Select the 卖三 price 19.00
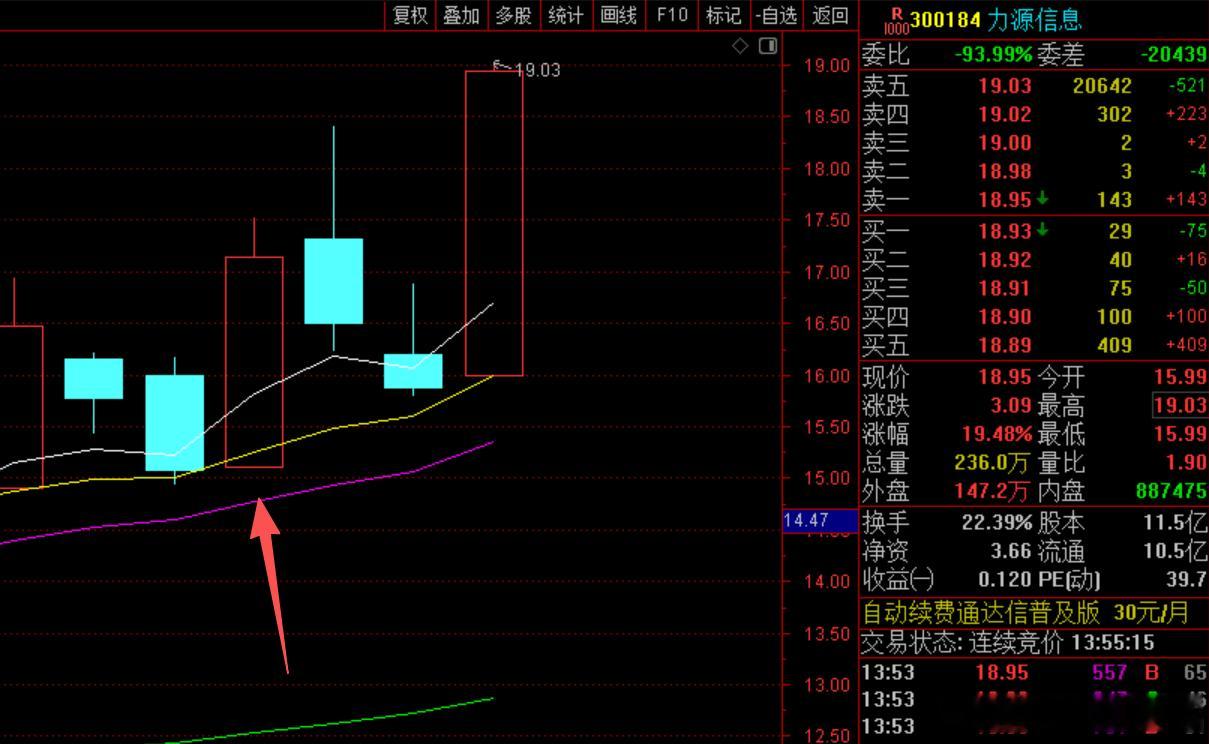The height and width of the screenshot is (744, 1209). tap(1004, 143)
